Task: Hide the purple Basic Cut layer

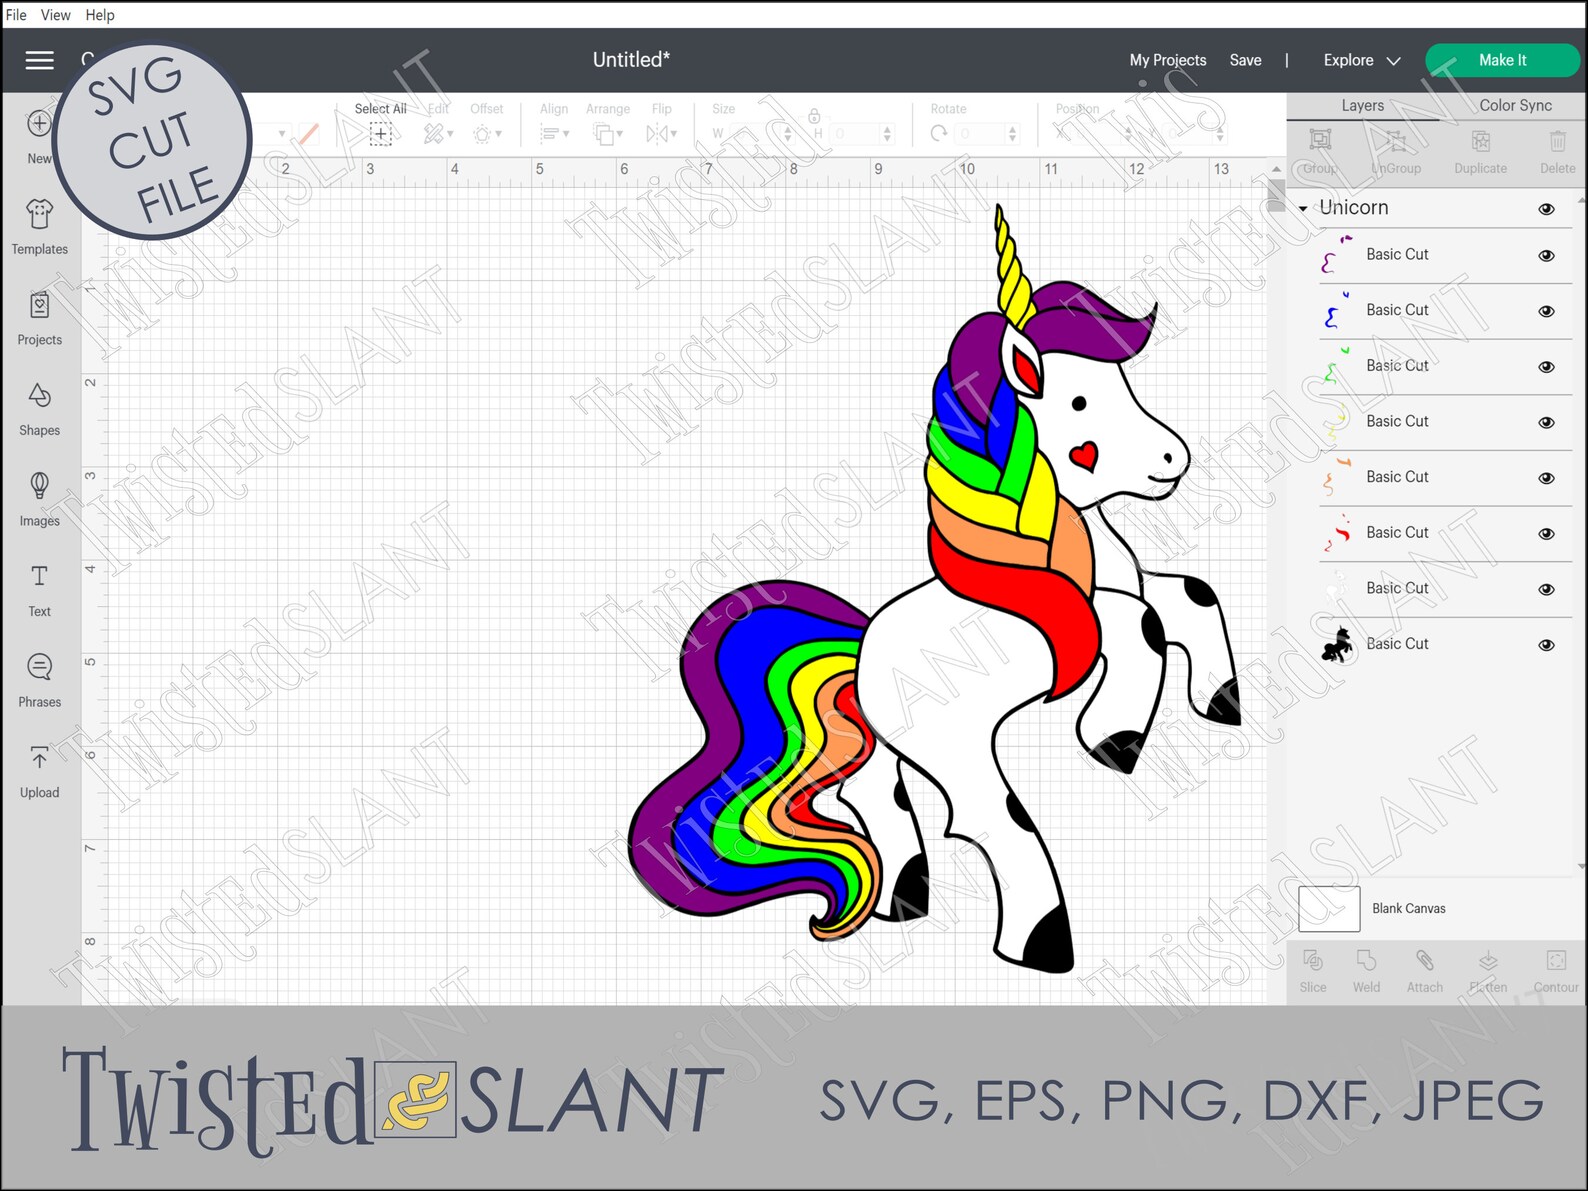Action: coord(1546,255)
